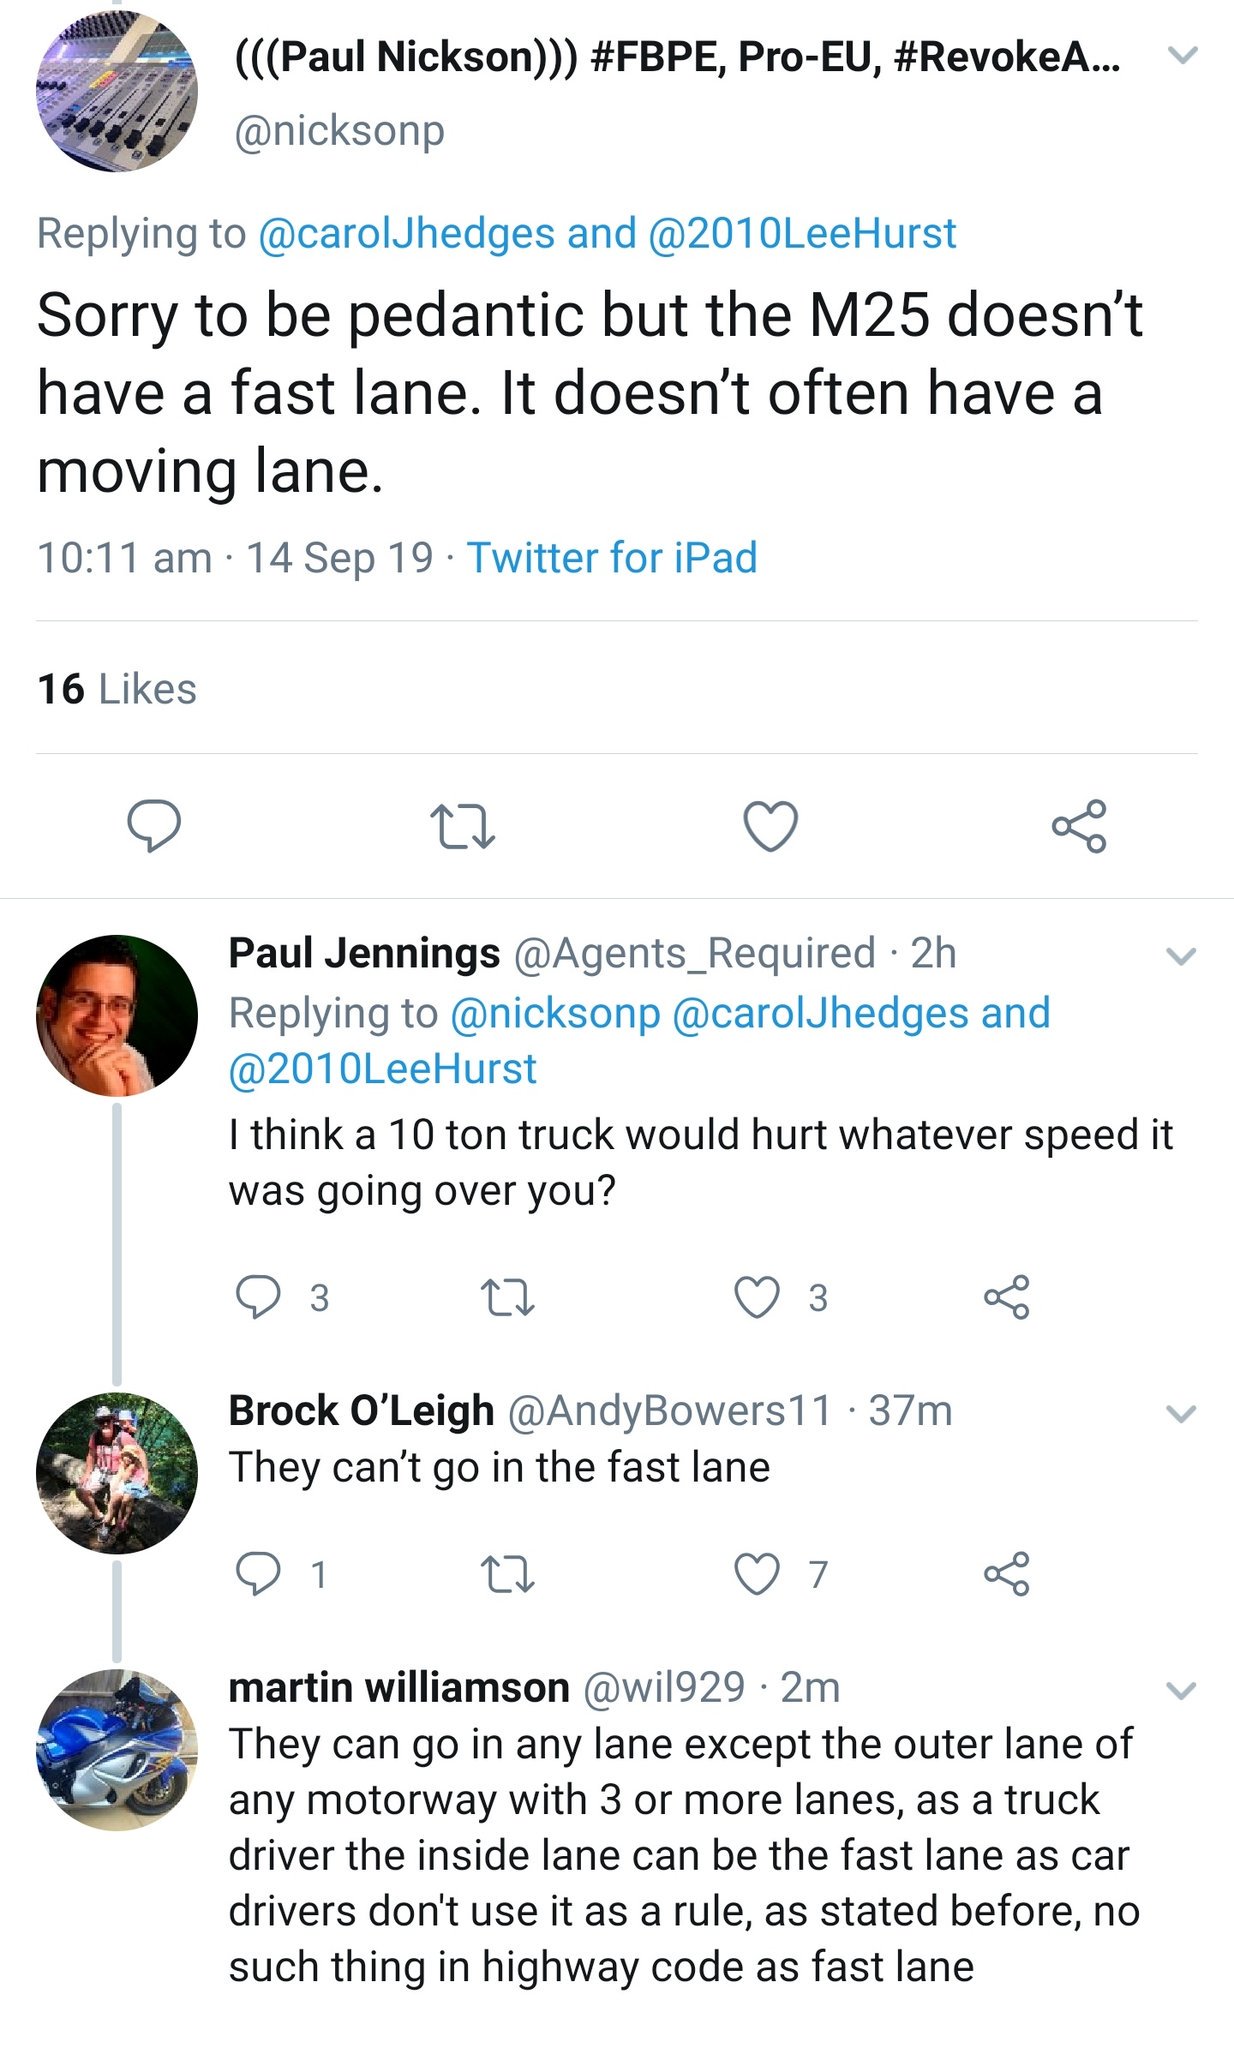
Task: Retweet Paul Jennings' truck reply
Action: 508,1298
